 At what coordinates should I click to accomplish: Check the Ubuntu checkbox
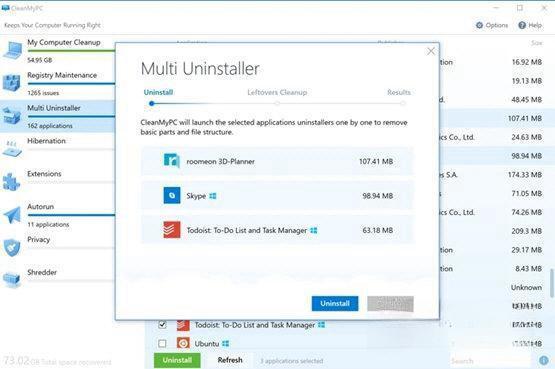[162, 343]
